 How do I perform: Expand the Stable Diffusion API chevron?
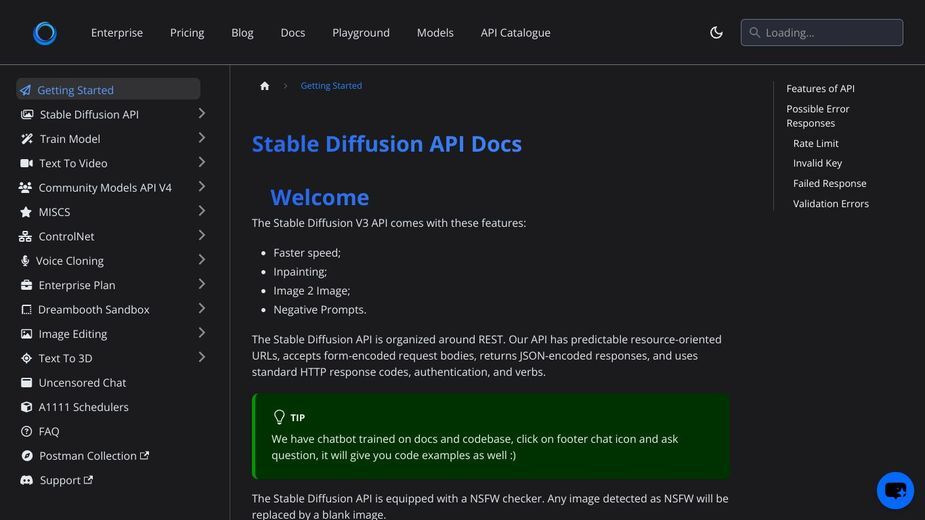point(202,113)
